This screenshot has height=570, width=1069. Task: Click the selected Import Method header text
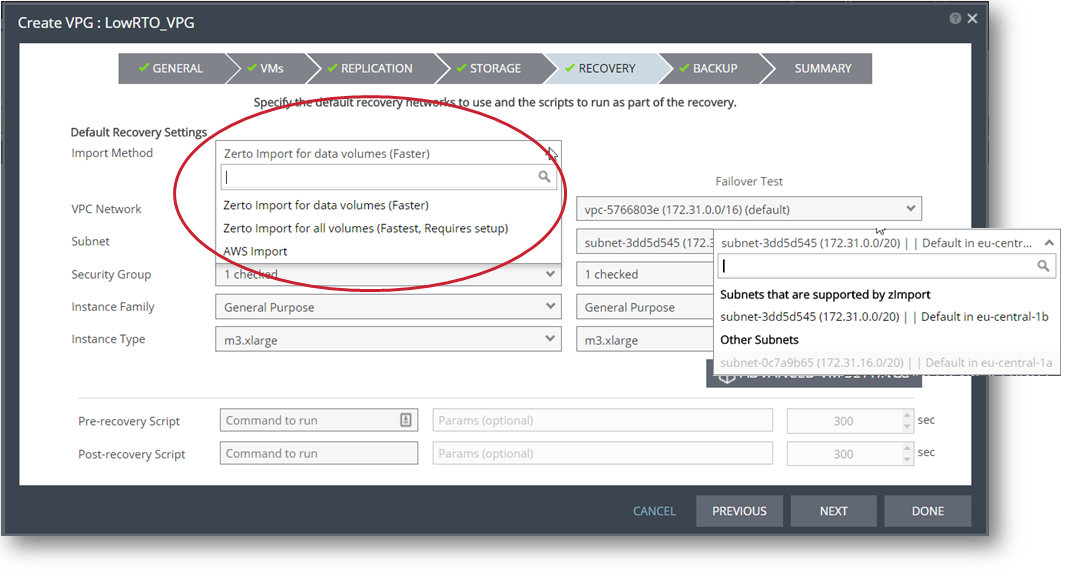click(x=327, y=154)
